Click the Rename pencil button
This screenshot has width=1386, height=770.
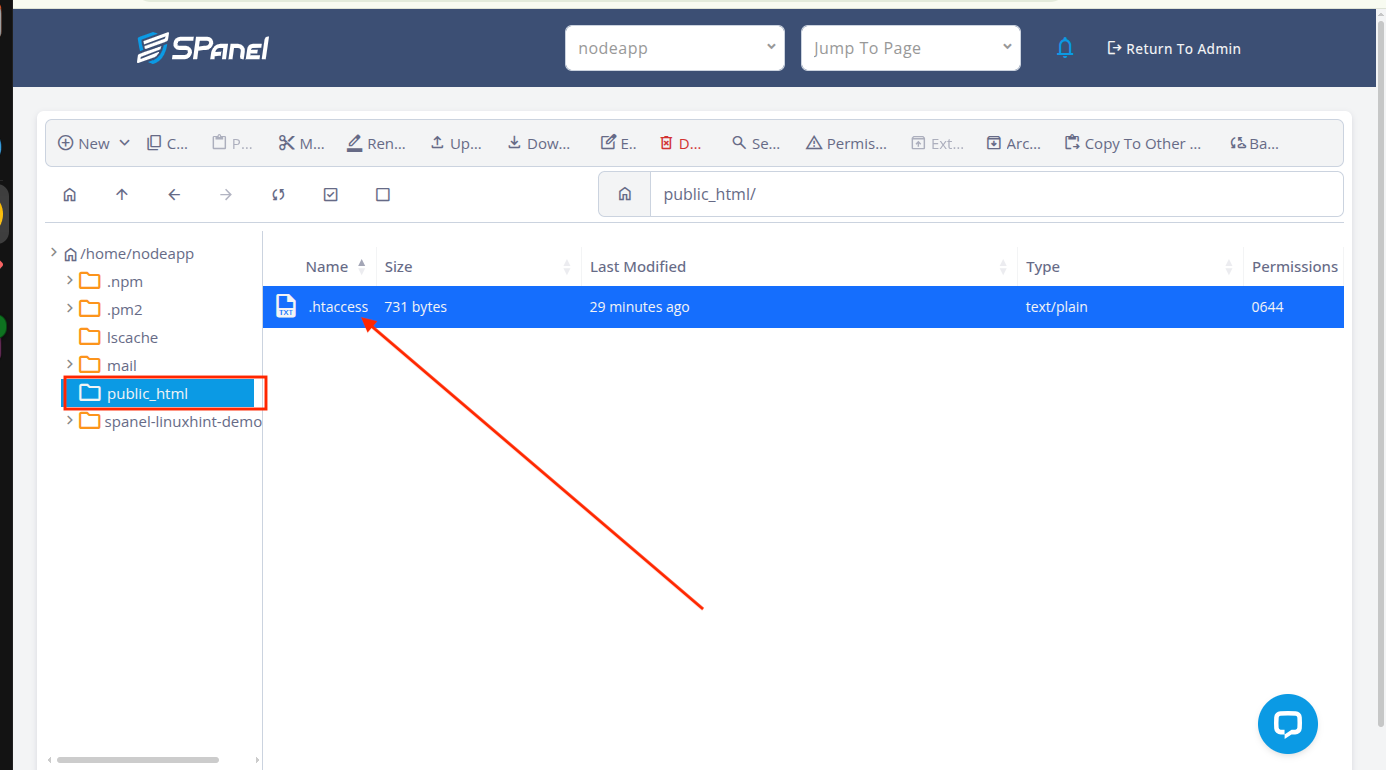click(376, 143)
